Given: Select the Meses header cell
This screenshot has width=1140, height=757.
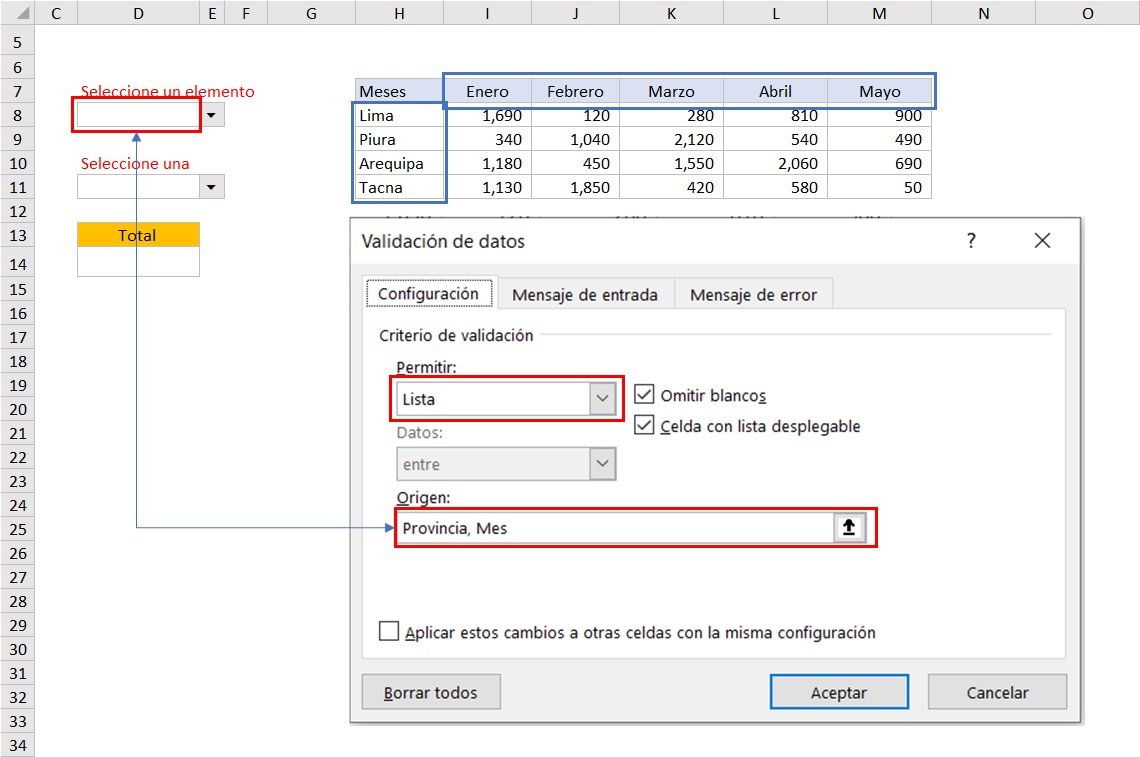Looking at the screenshot, I should click(x=399, y=90).
